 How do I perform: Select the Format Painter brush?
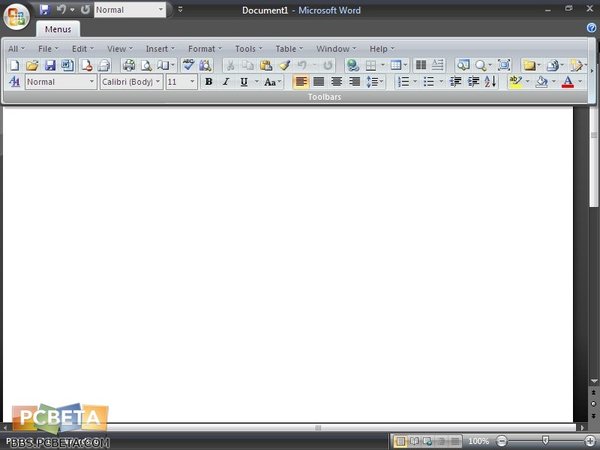click(284, 65)
